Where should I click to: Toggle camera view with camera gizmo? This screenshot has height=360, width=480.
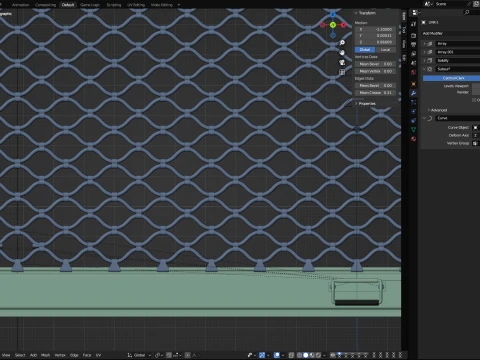(342, 62)
